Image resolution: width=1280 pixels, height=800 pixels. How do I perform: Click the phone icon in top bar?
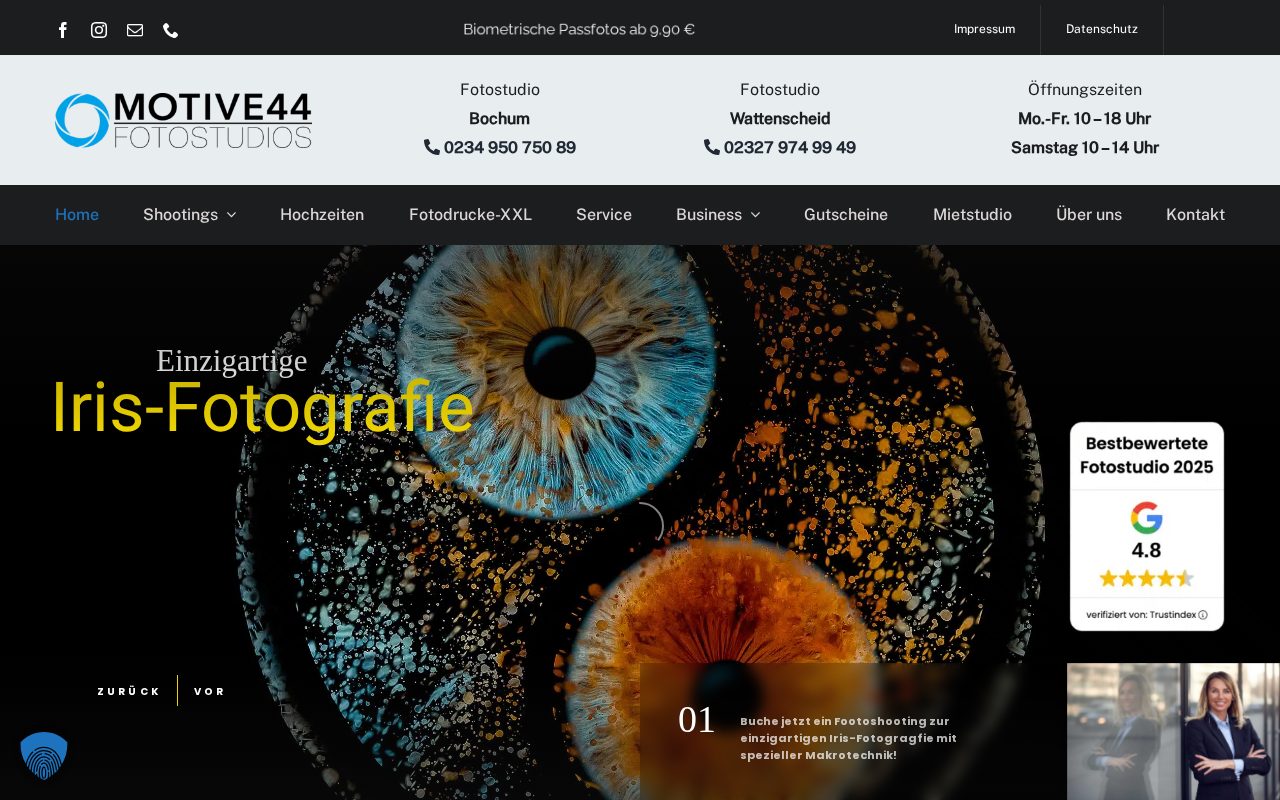[171, 30]
